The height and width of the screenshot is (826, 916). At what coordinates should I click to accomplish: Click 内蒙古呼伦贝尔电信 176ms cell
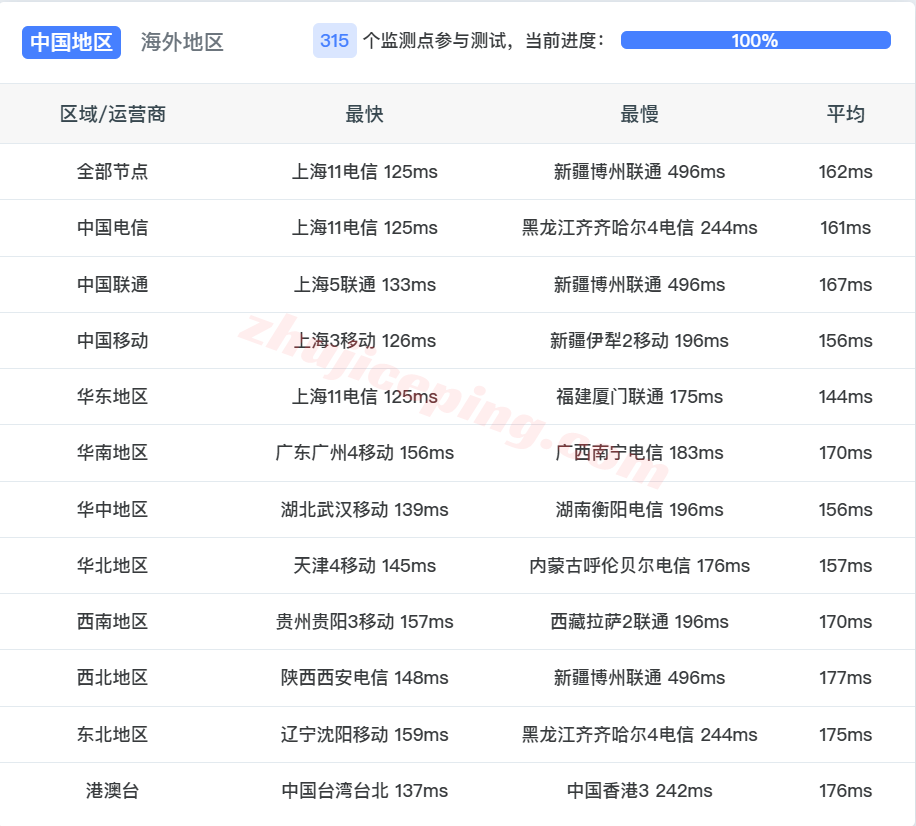point(639,565)
